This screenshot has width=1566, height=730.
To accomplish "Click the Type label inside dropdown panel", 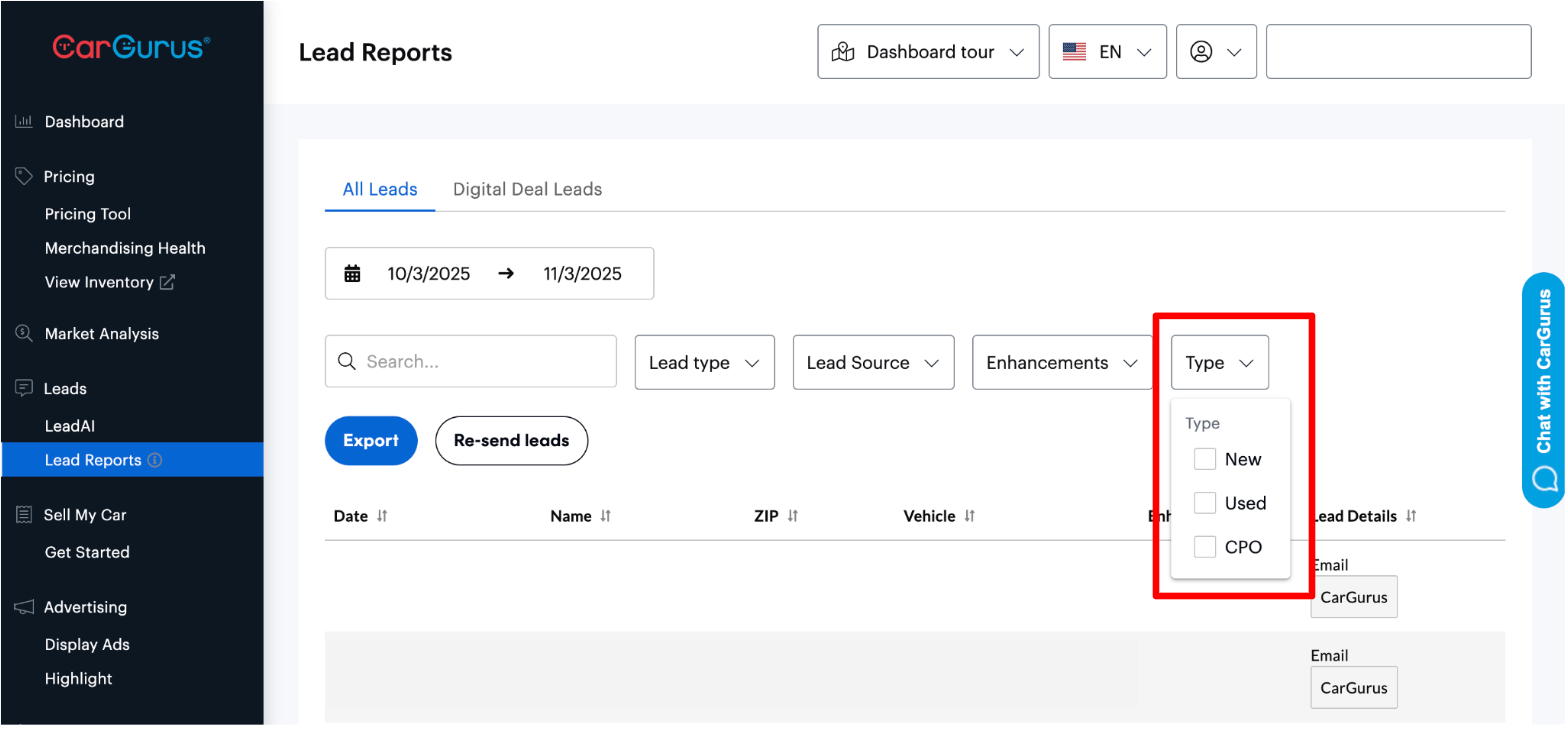I will (x=1203, y=423).
